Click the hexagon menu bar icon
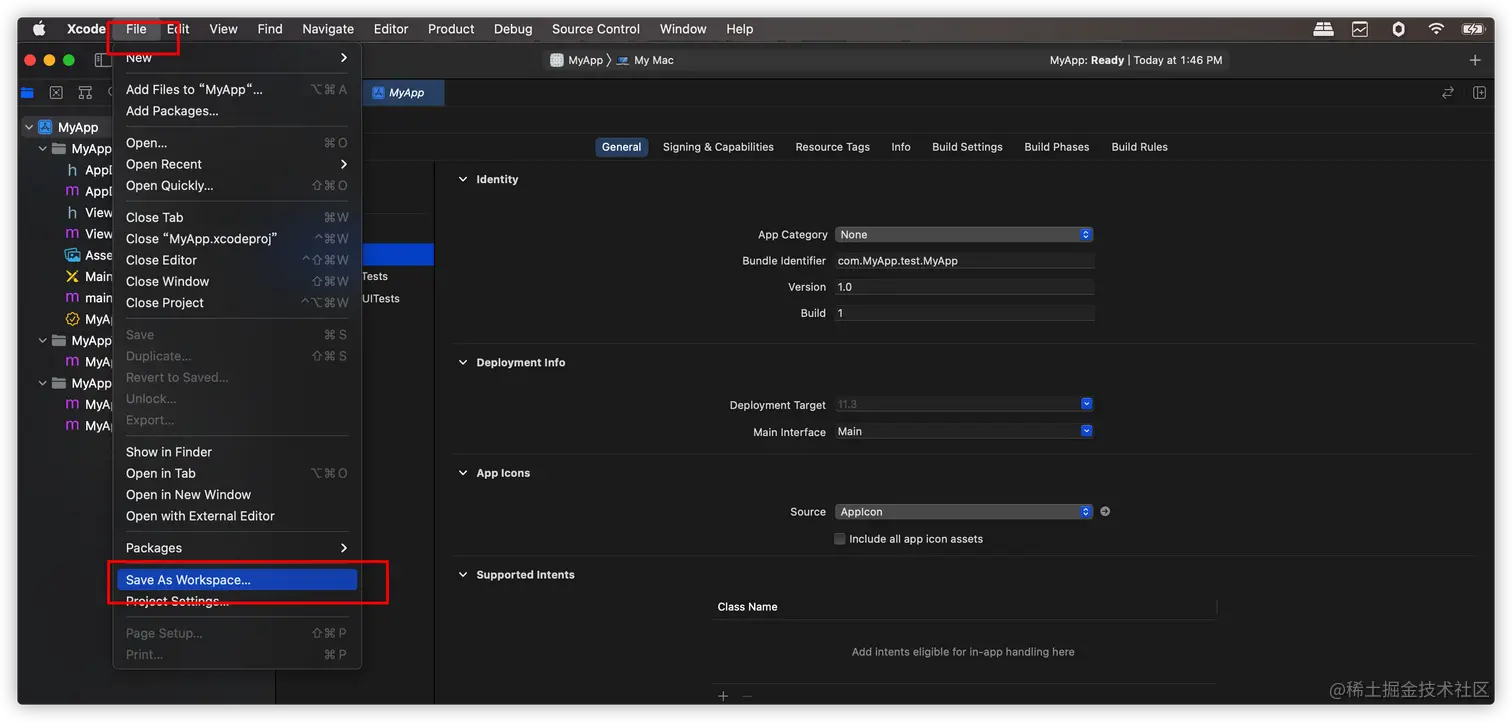Viewport: 1512px width, 722px height. [x=1398, y=29]
